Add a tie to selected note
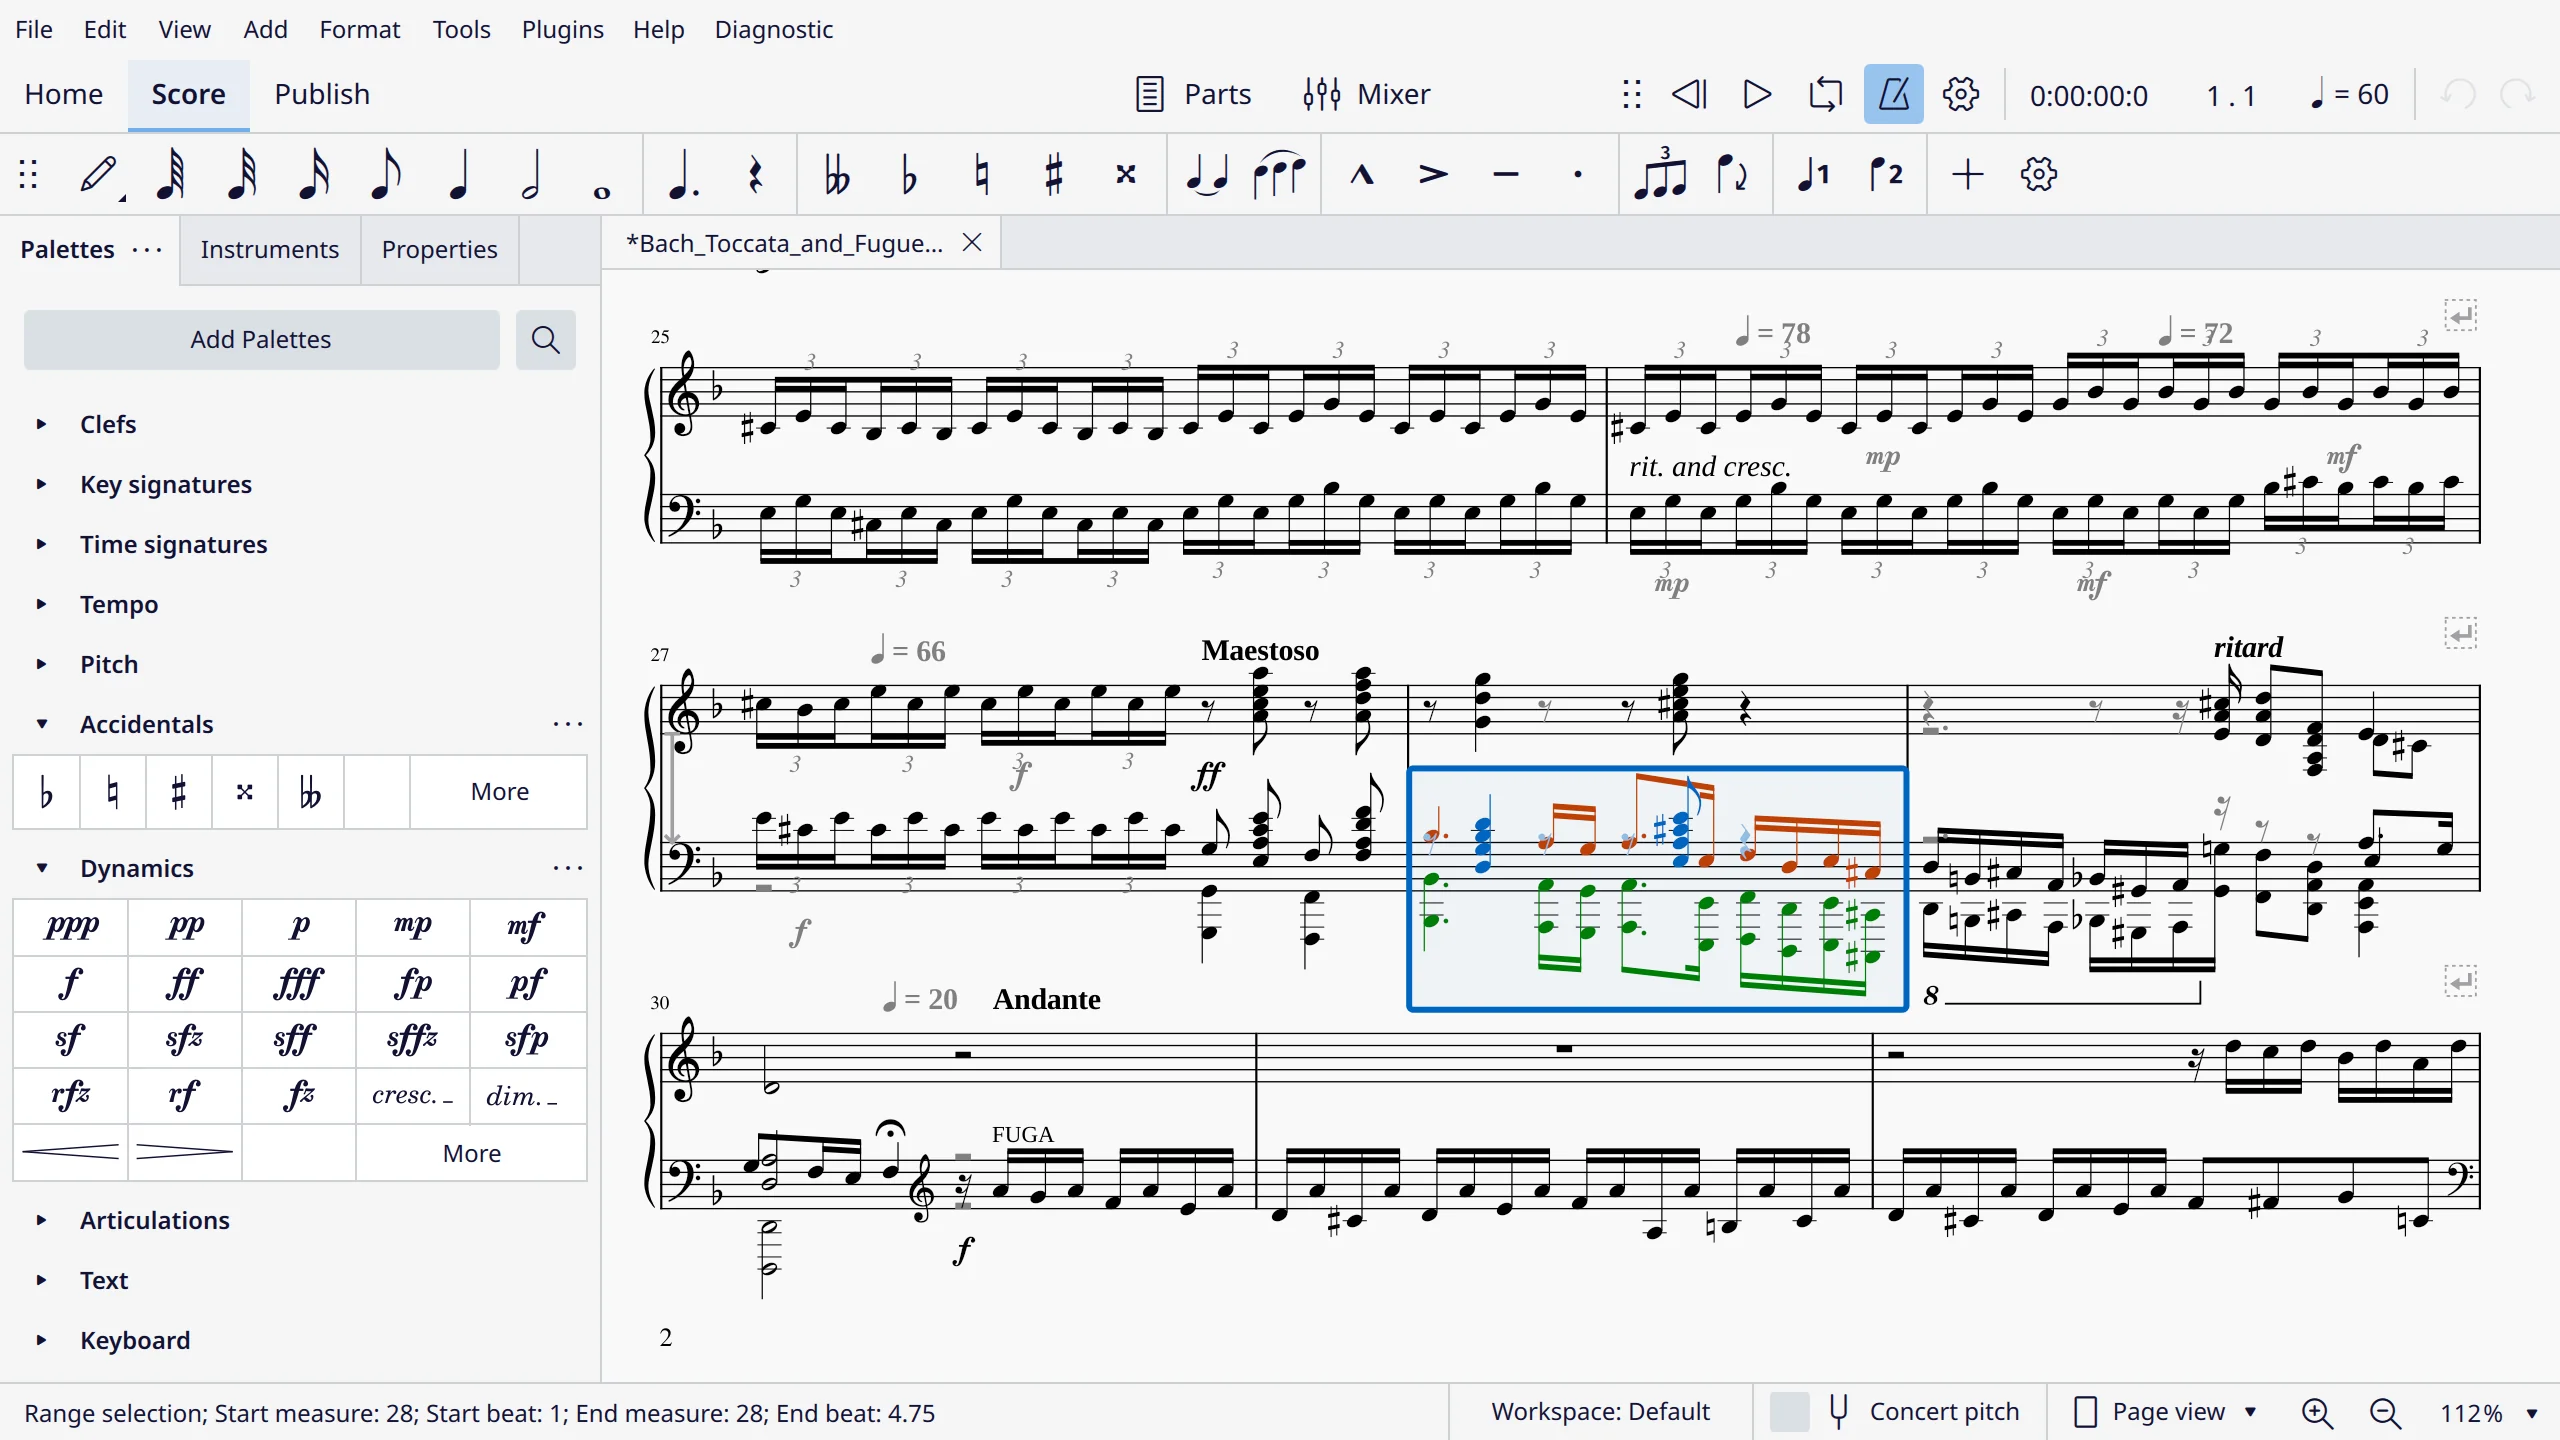This screenshot has width=2560, height=1440. (x=1207, y=175)
